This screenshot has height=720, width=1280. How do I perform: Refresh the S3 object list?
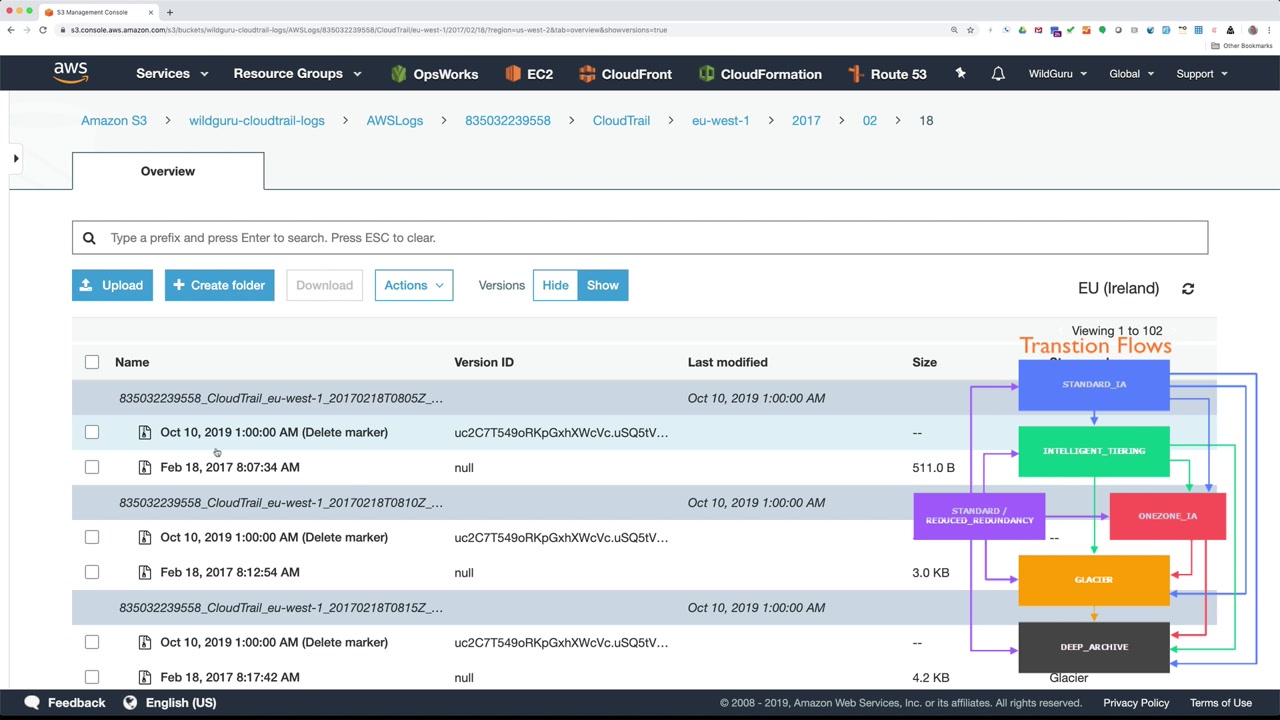[x=1188, y=288]
